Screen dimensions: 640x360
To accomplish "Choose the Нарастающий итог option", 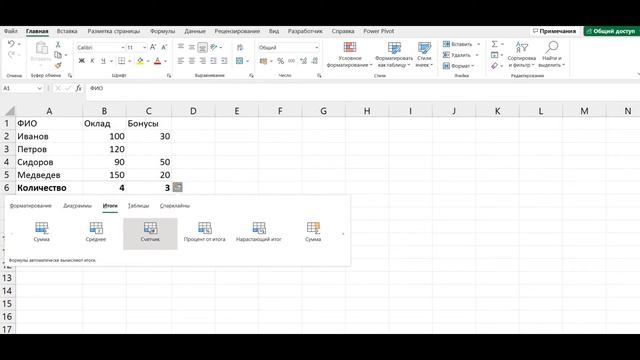I will tap(259, 232).
